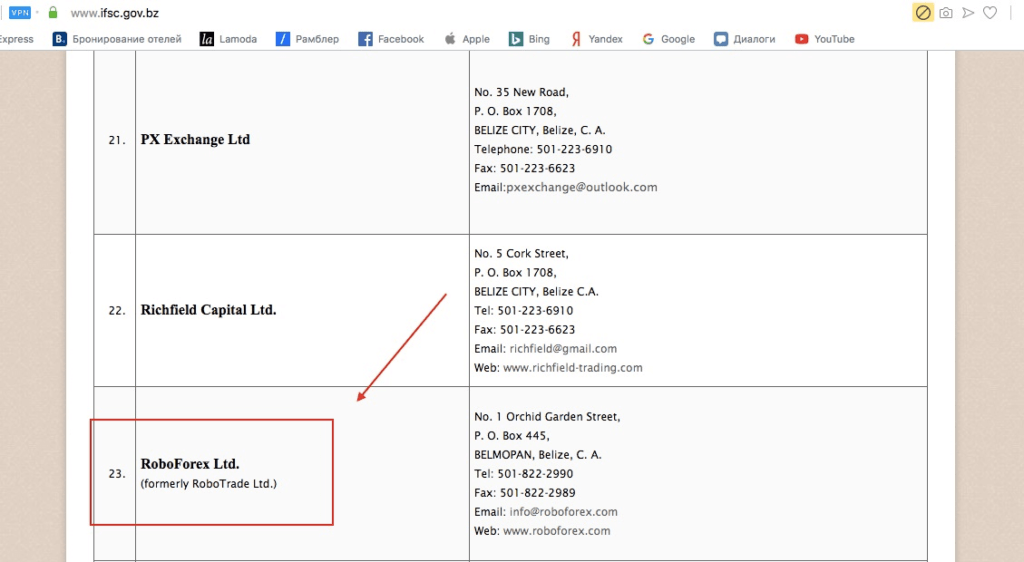Click the info@roboforex.com email link

tap(563, 512)
